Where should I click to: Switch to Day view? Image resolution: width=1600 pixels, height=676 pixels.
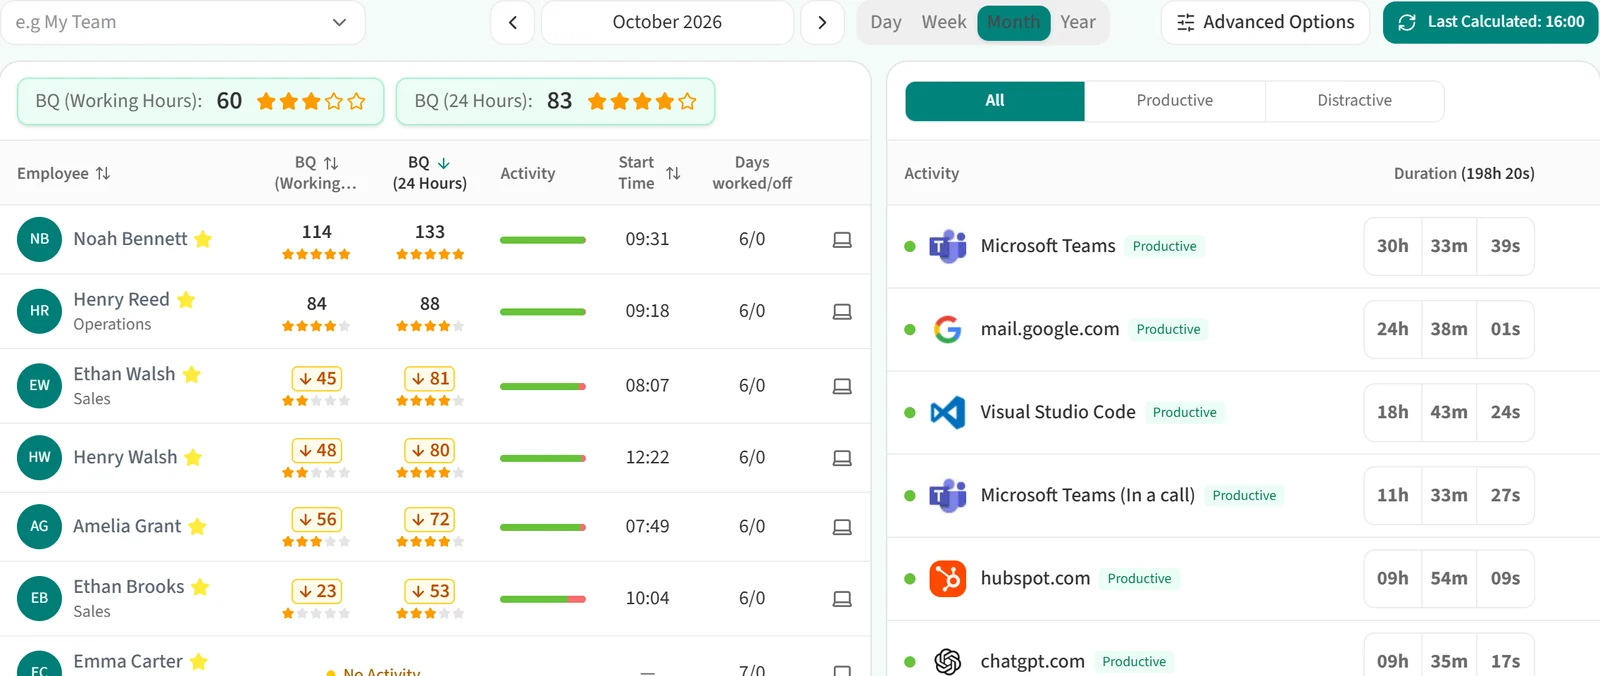coord(886,22)
